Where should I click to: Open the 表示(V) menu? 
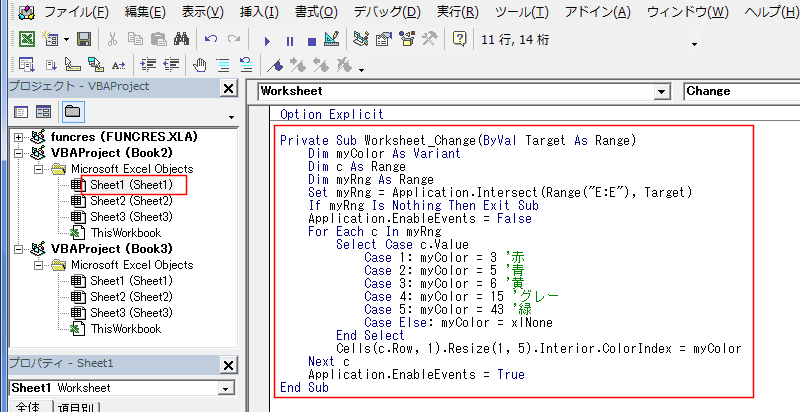203,12
